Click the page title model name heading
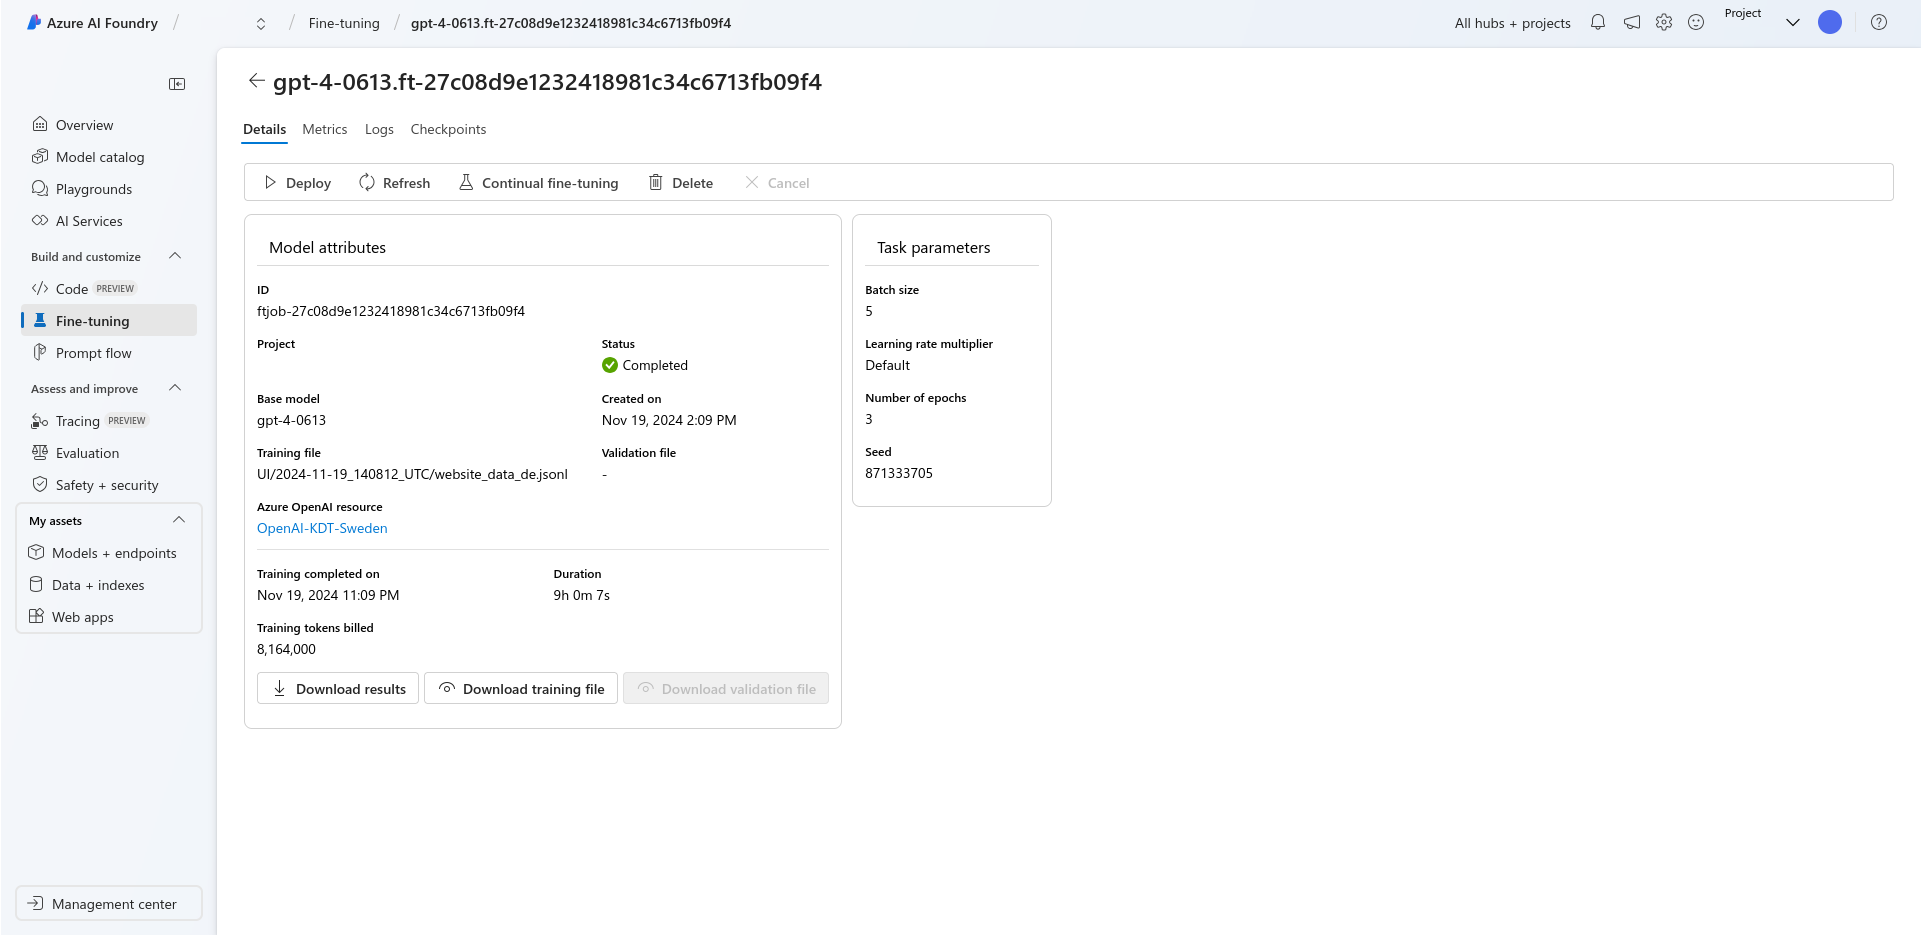 click(x=547, y=82)
